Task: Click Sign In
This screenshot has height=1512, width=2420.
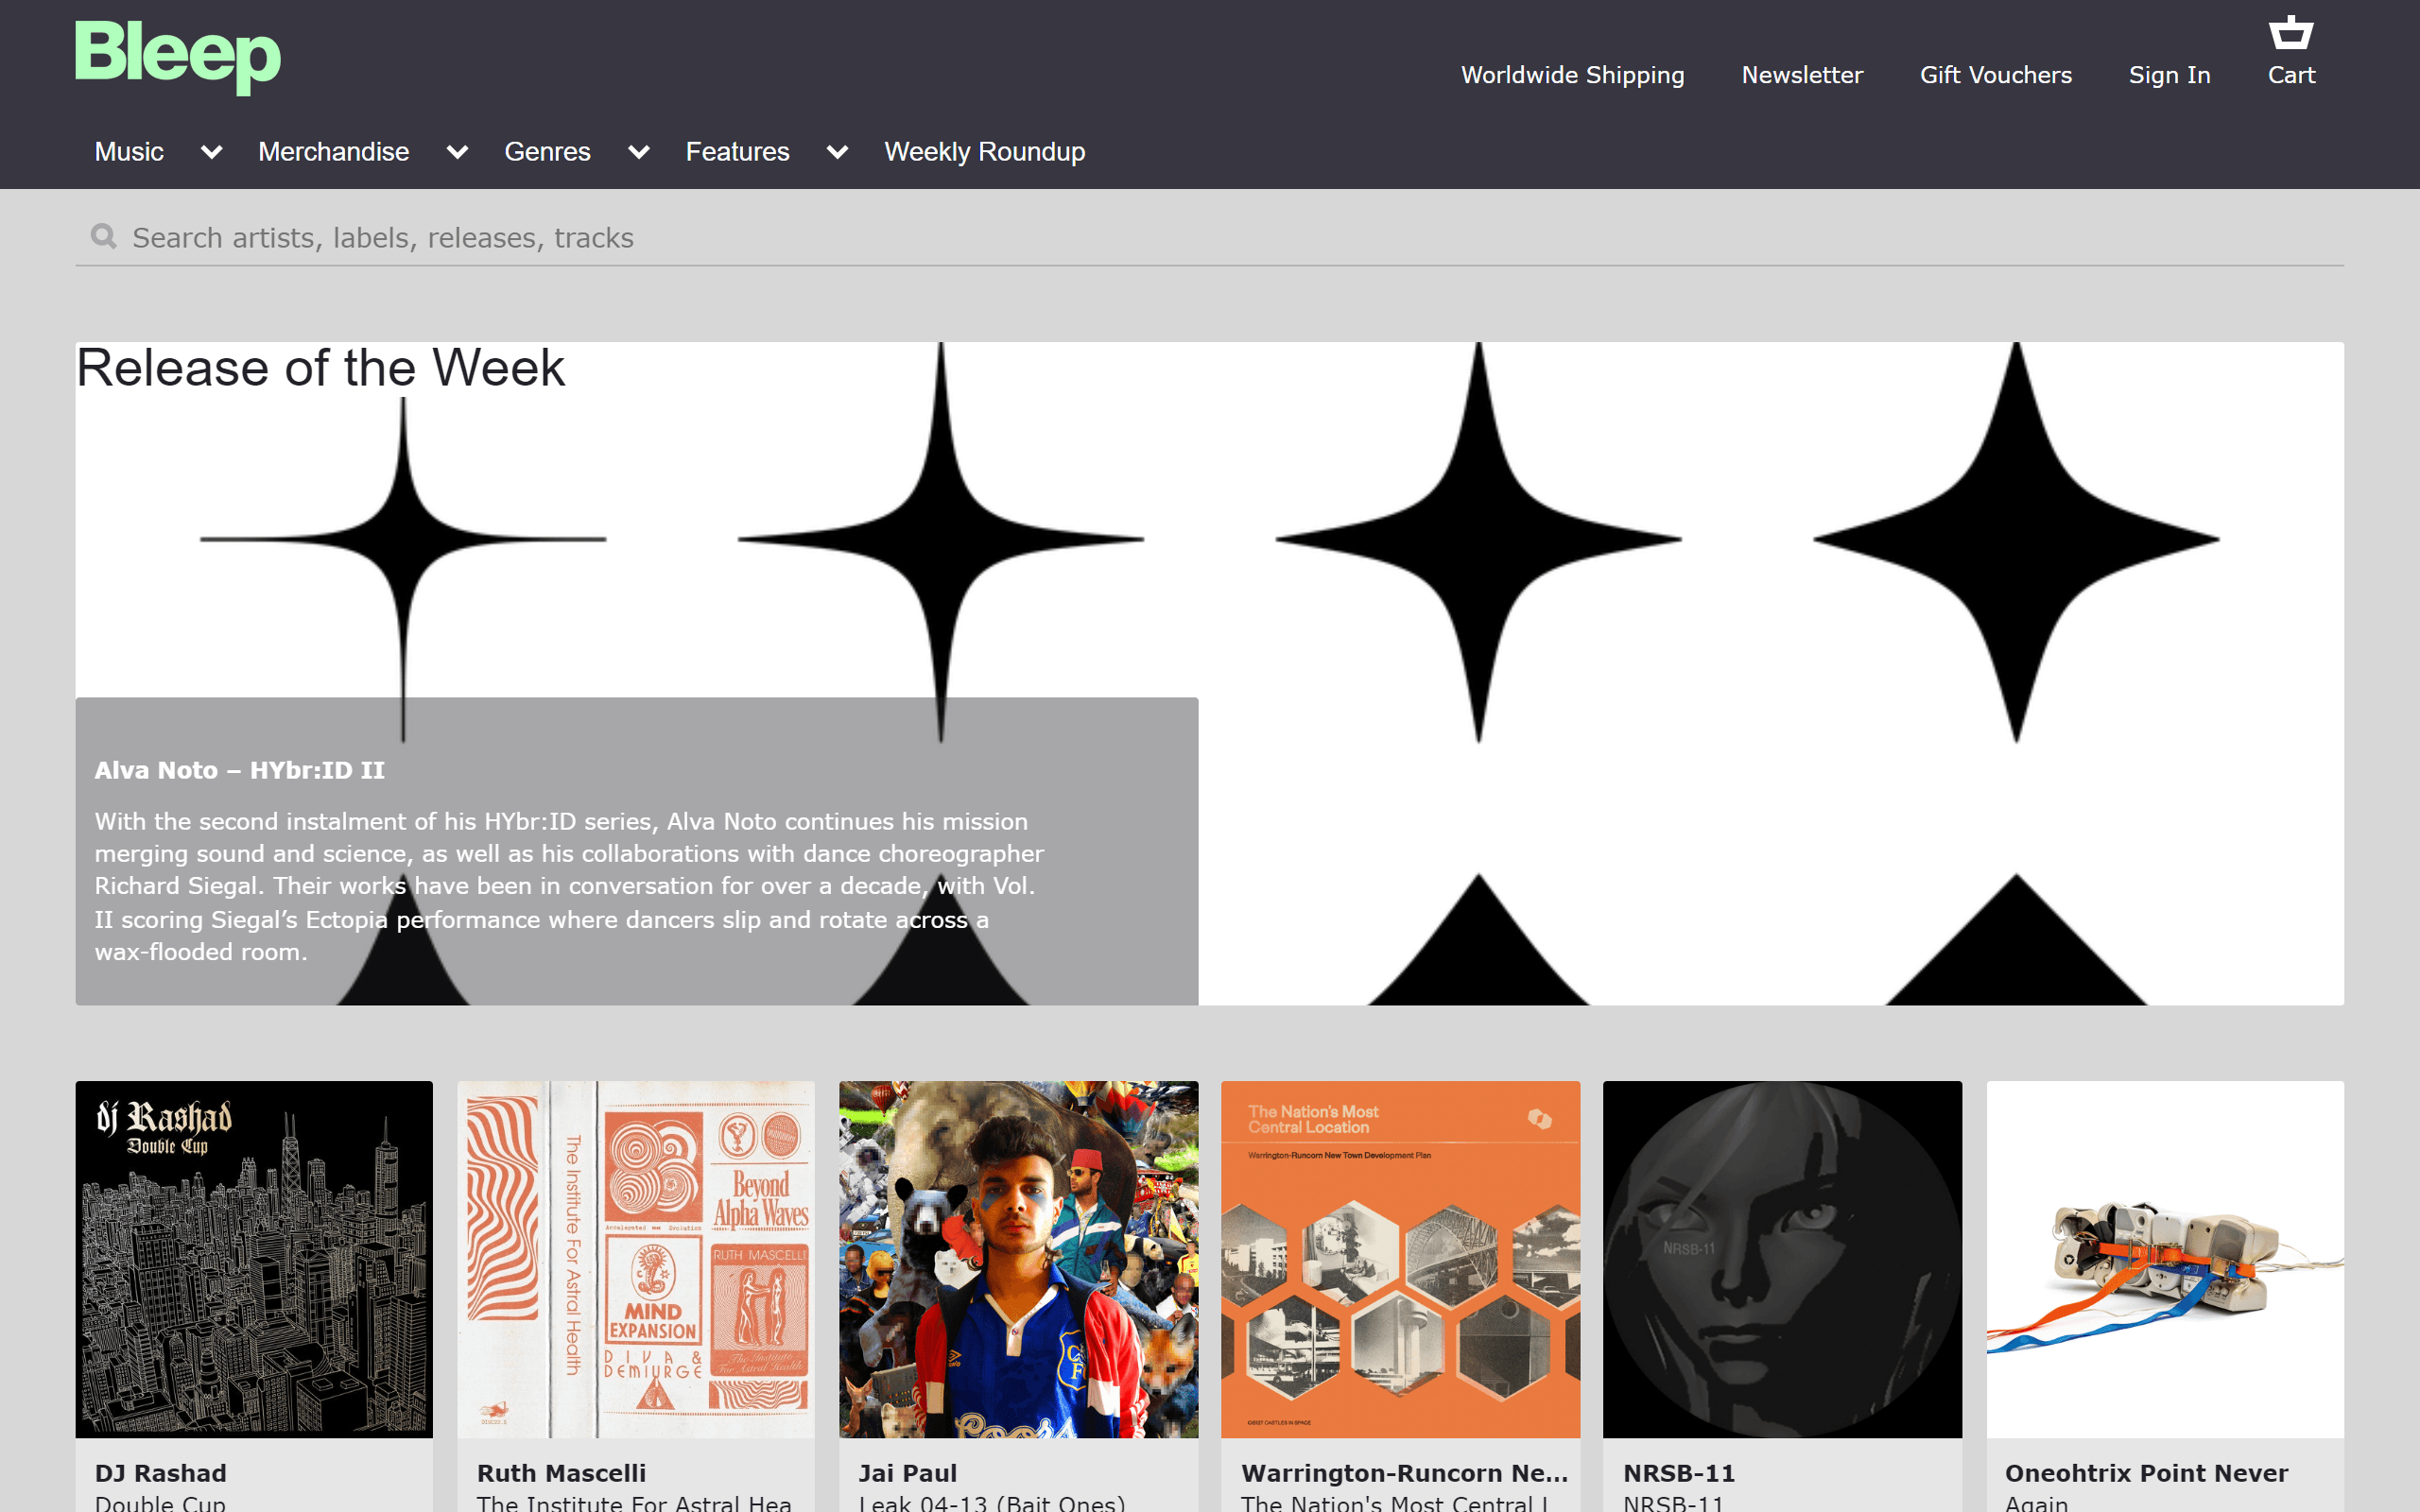Action: pos(2169,75)
